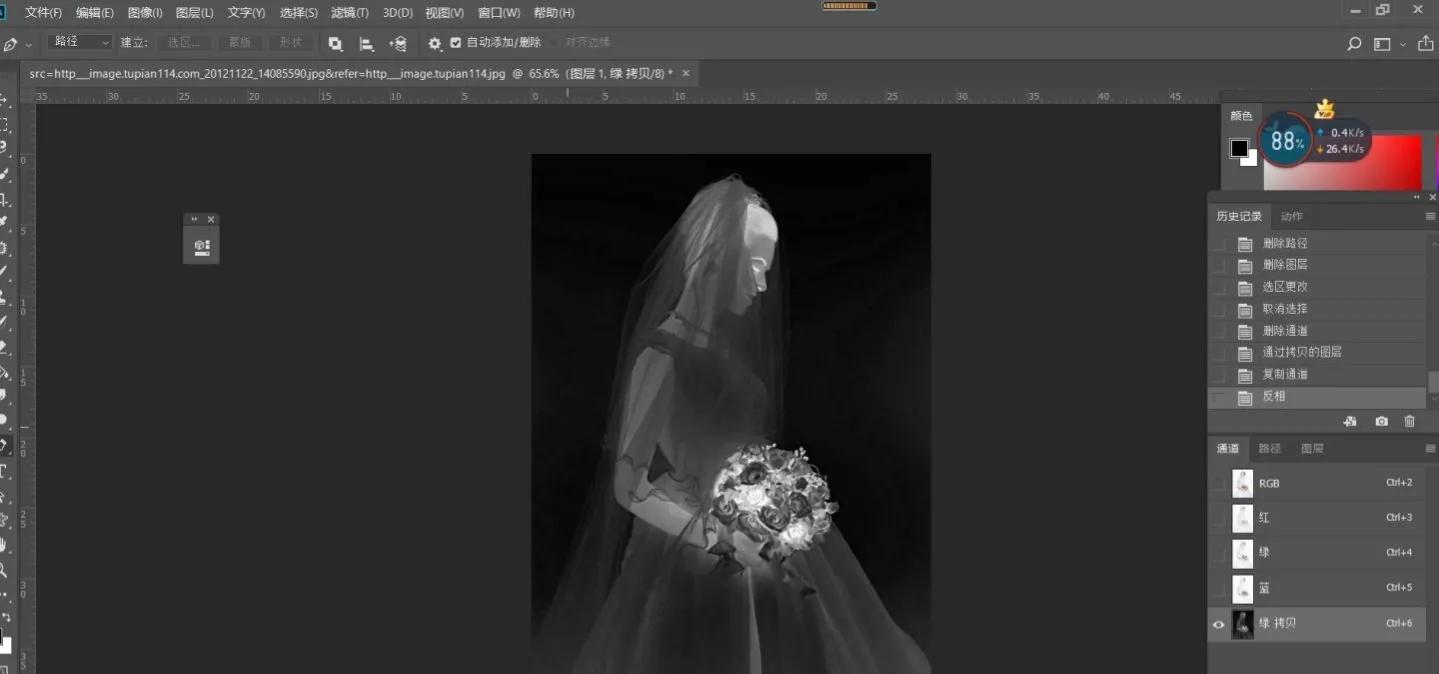
Task: Click the camera snapshot icon in History panel
Action: 1380,421
